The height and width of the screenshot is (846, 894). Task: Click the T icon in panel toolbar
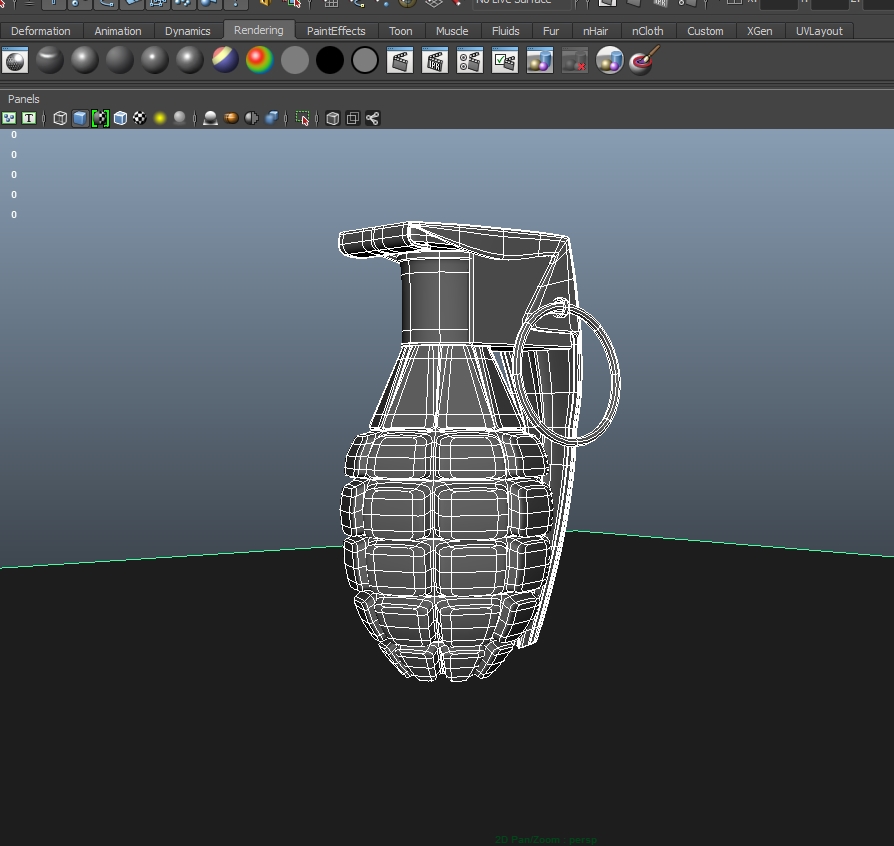click(29, 118)
